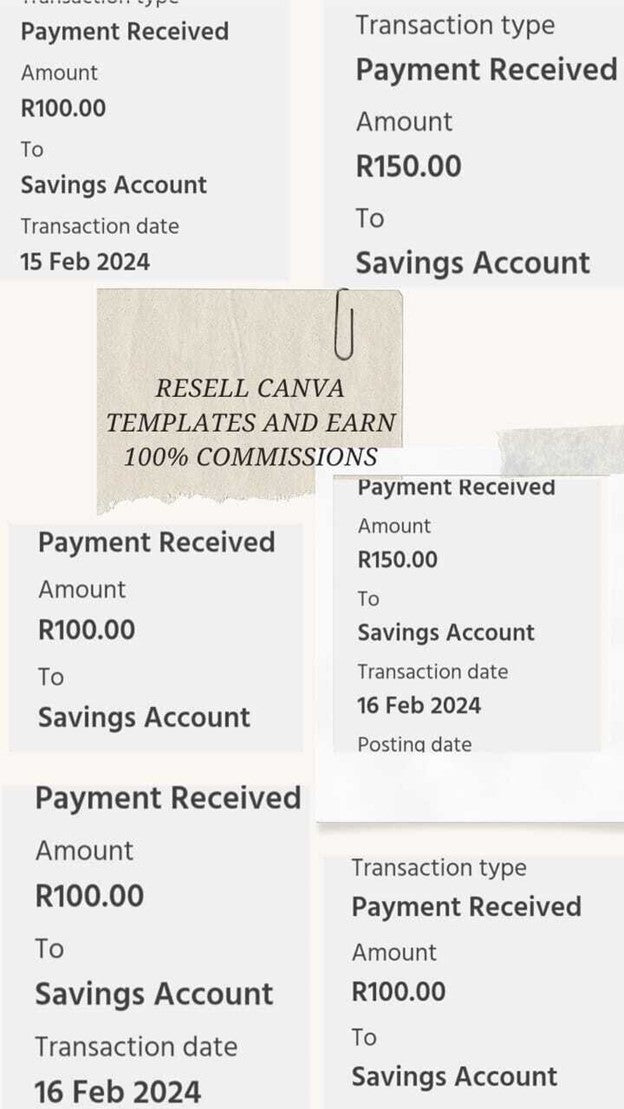This screenshot has height=1109, width=624.
Task: Click the large R150.00 amount top-right
Action: click(x=408, y=167)
